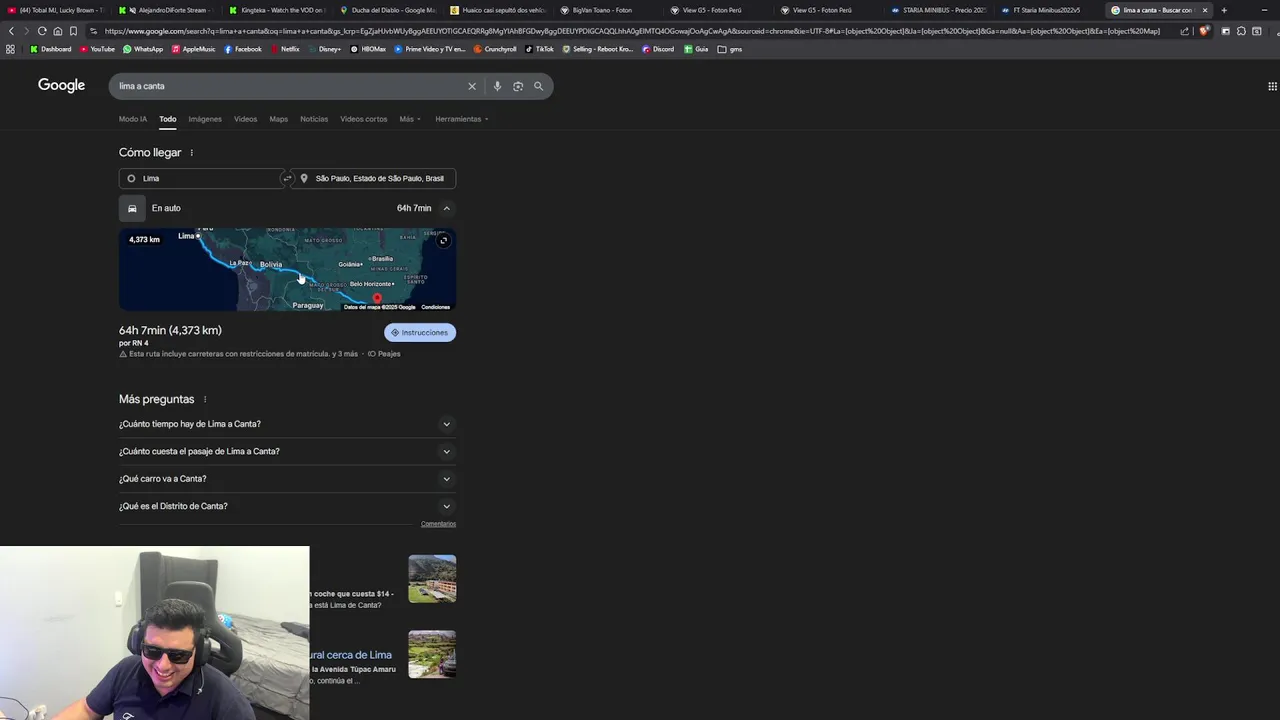Image resolution: width=1280 pixels, height=720 pixels.
Task: Switch to Kingteka VOD browser tab
Action: (278, 10)
